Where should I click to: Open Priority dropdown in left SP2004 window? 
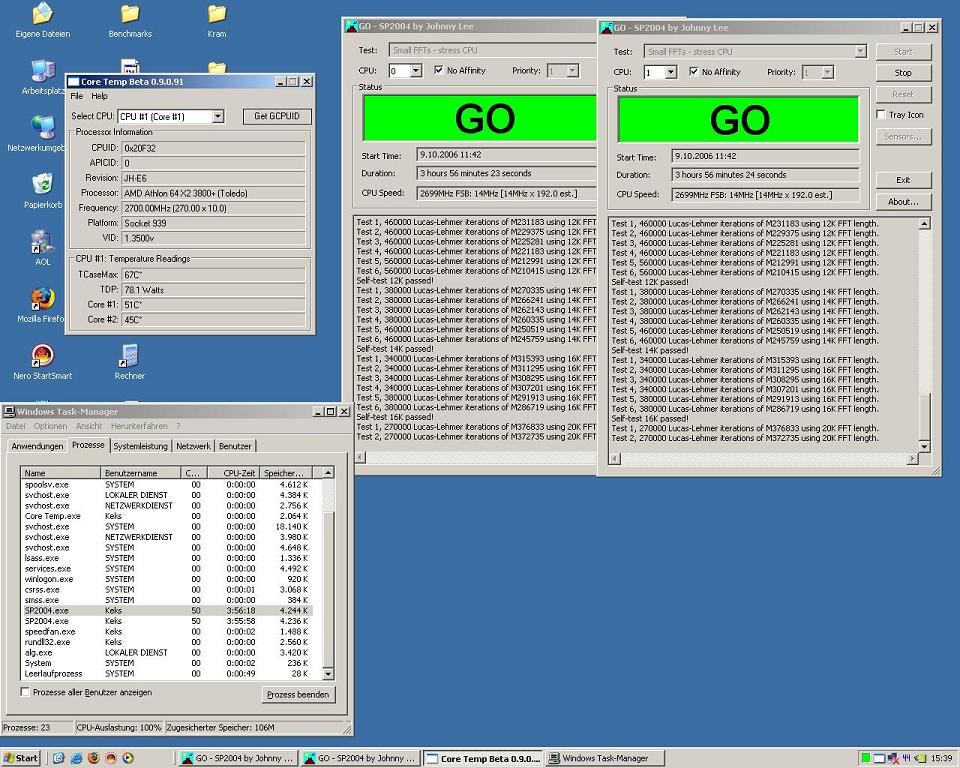tap(572, 71)
